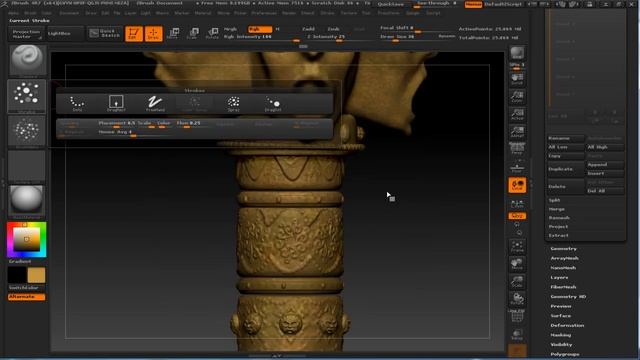
Task: Expand the Extract section
Action: coord(558,236)
